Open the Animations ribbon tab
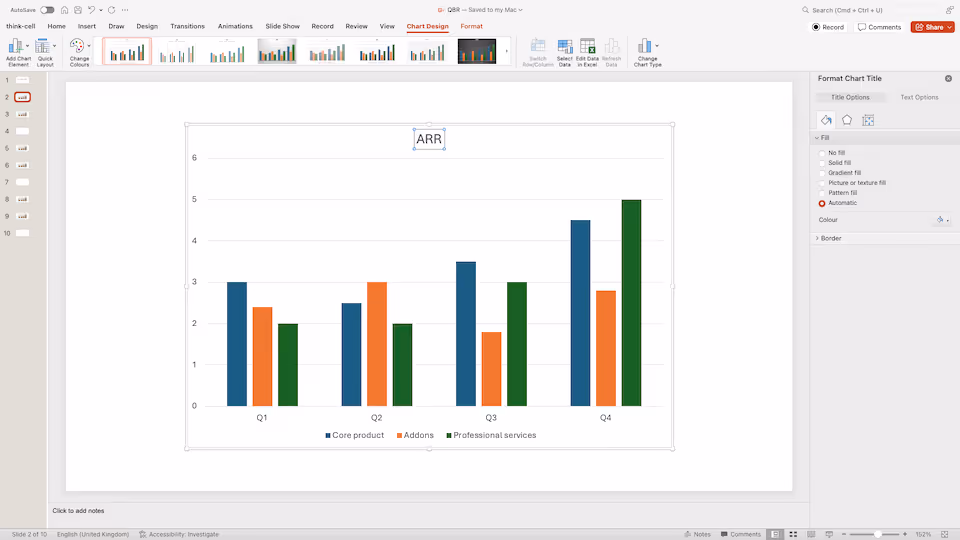Image resolution: width=960 pixels, height=540 pixels. pos(235,26)
